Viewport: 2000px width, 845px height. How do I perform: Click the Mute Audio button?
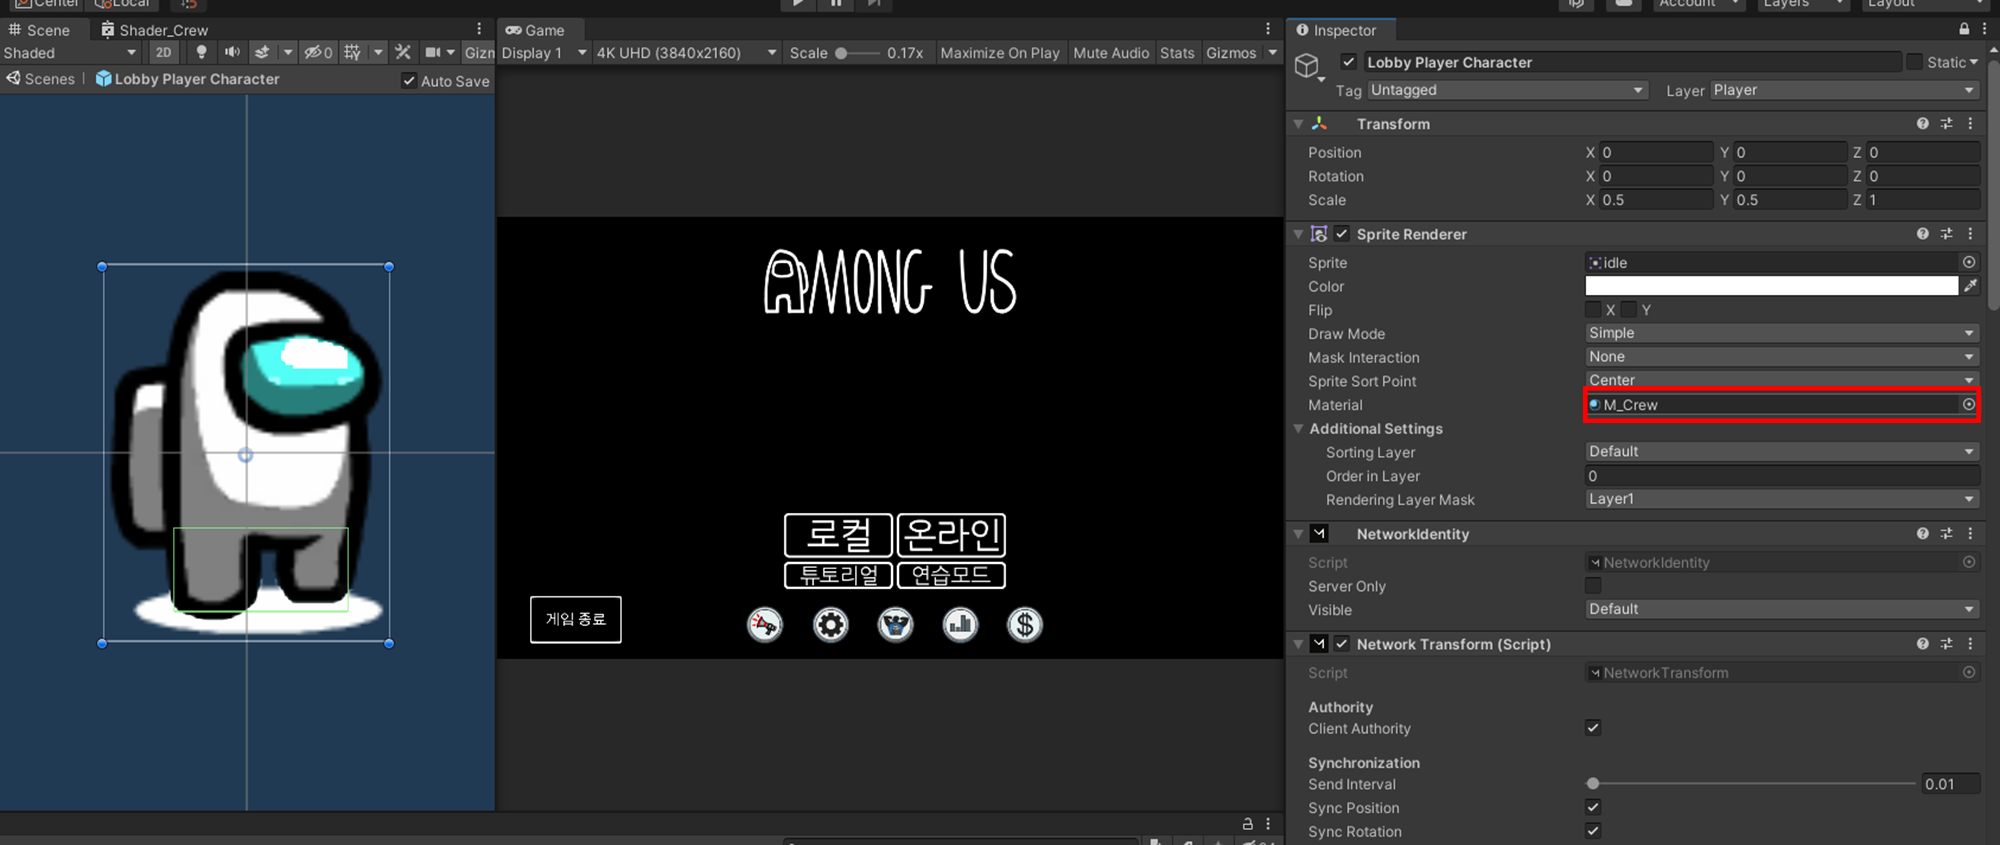click(x=1111, y=52)
